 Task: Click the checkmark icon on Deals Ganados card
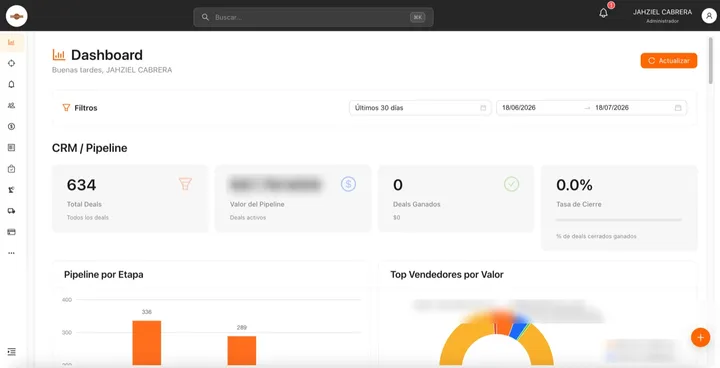511,184
